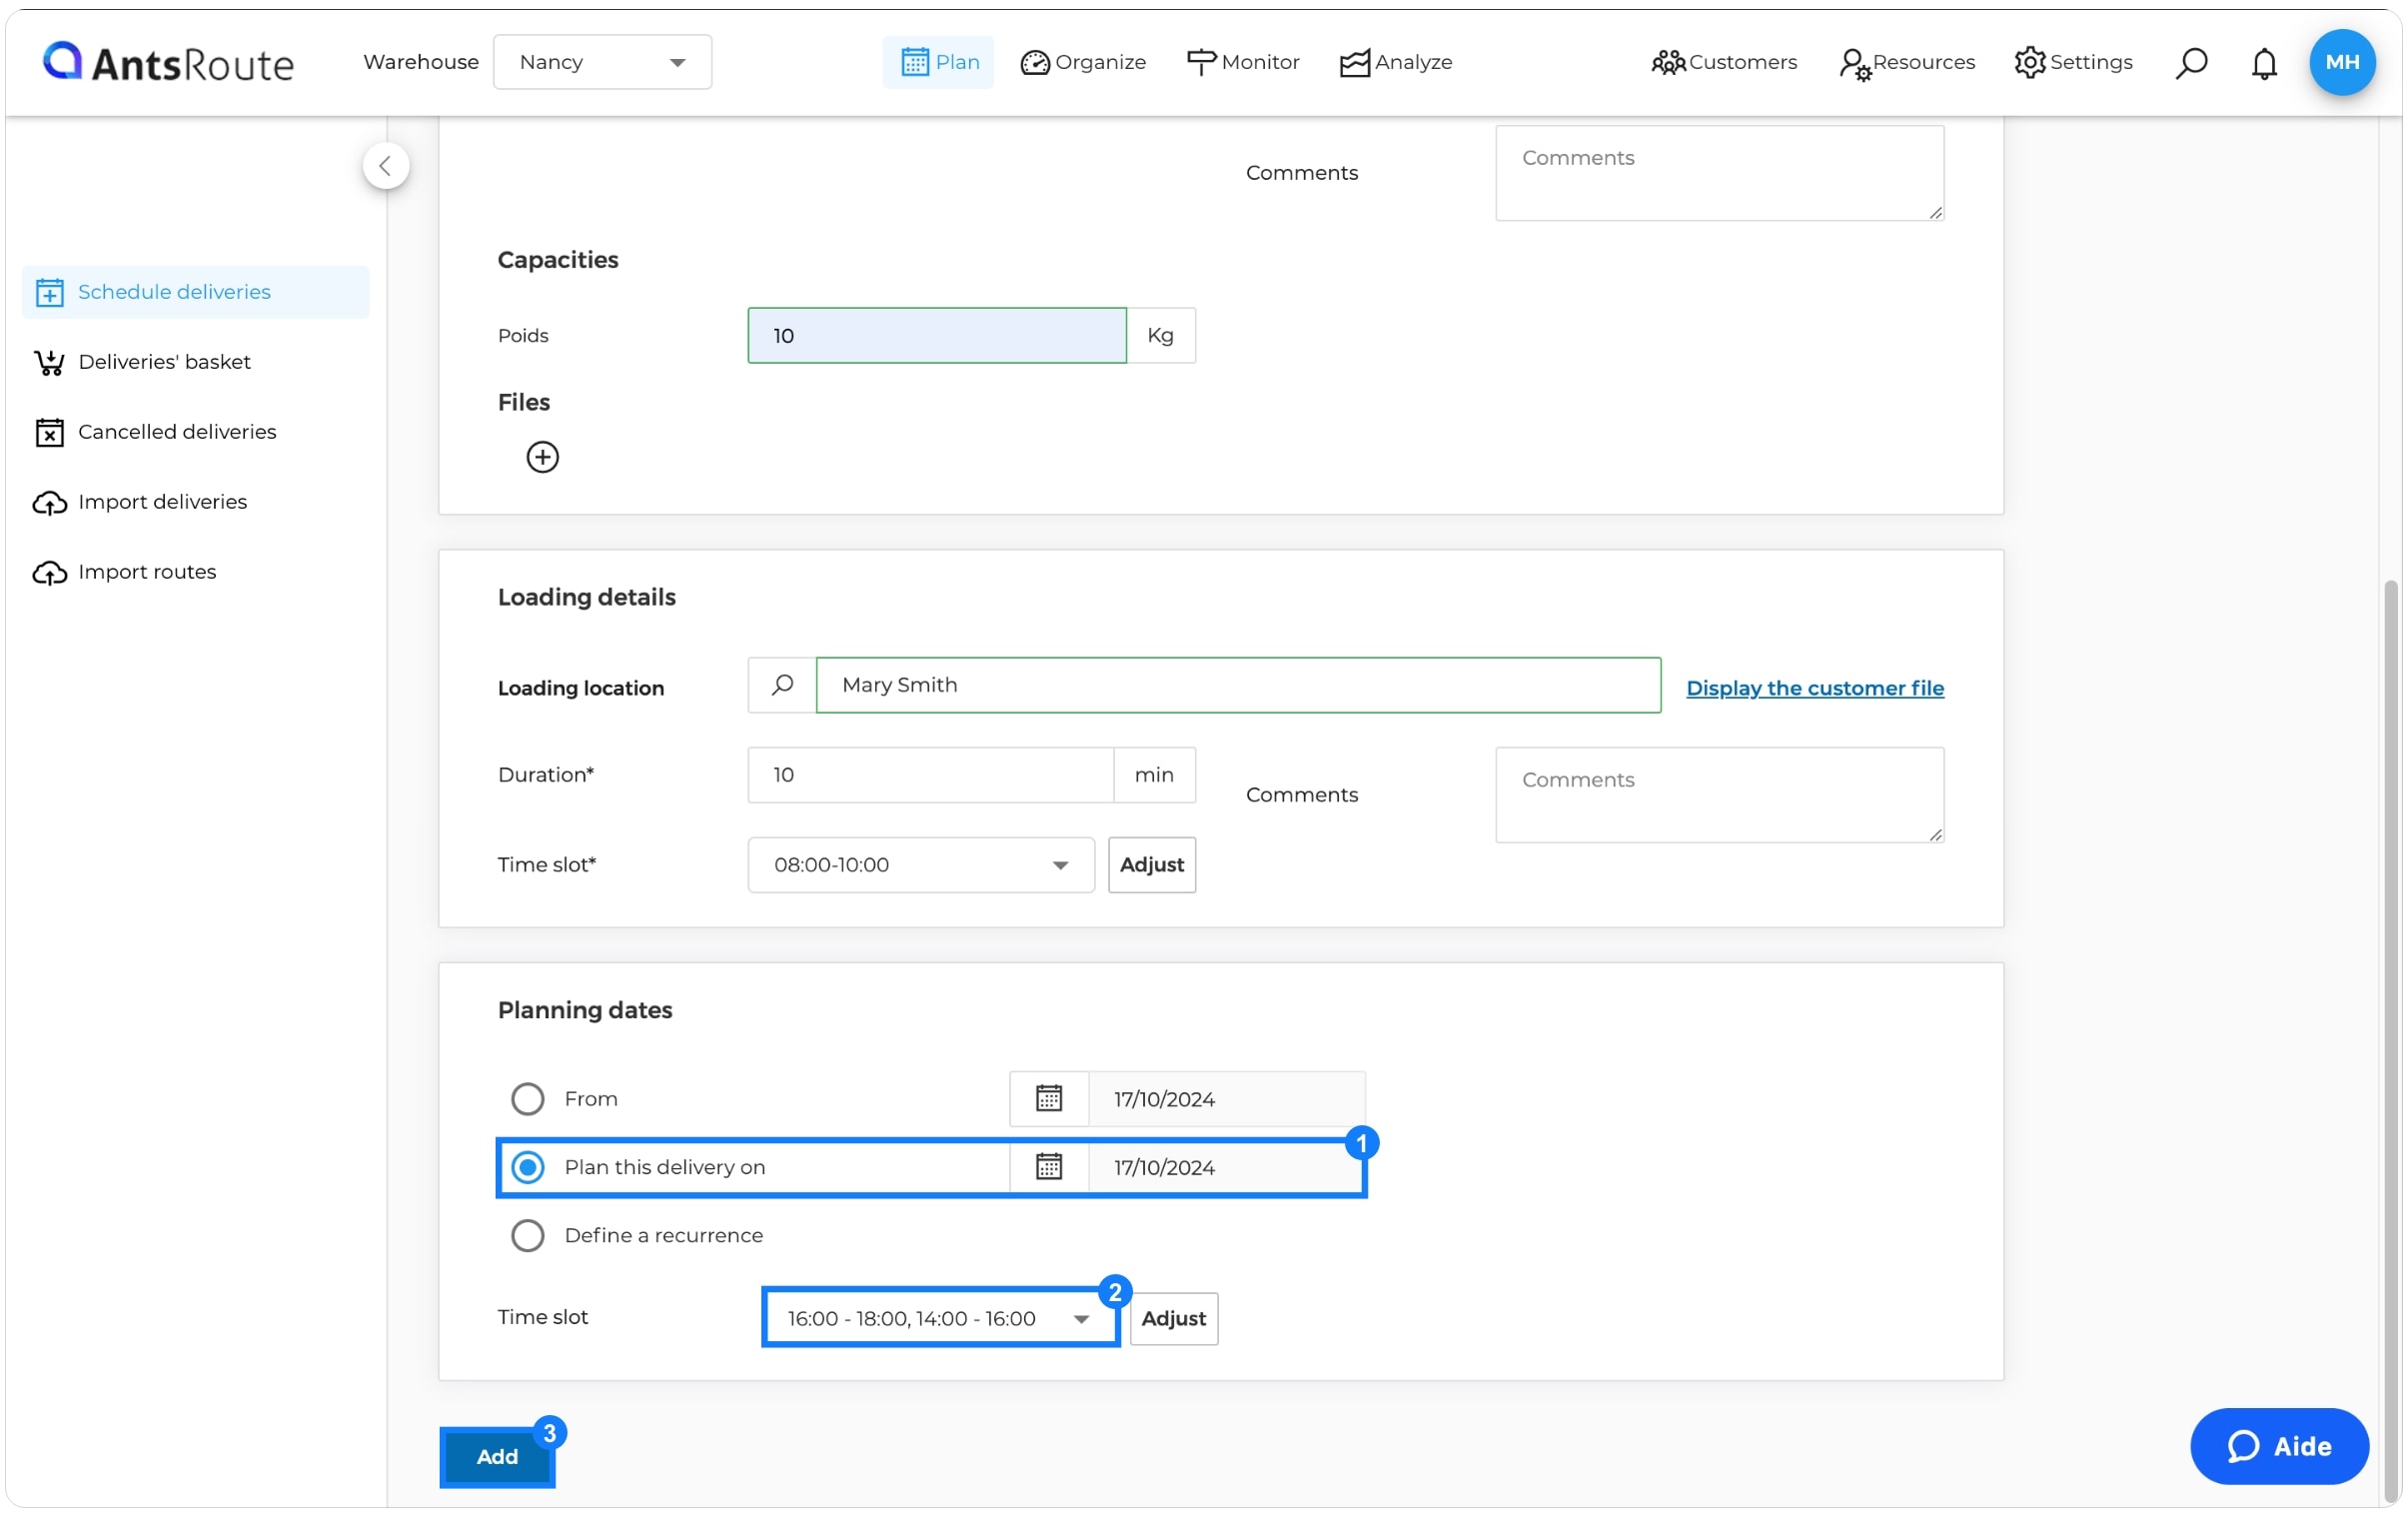Click the Loading details Comments text area
The image size is (2408, 1516).
1719,795
